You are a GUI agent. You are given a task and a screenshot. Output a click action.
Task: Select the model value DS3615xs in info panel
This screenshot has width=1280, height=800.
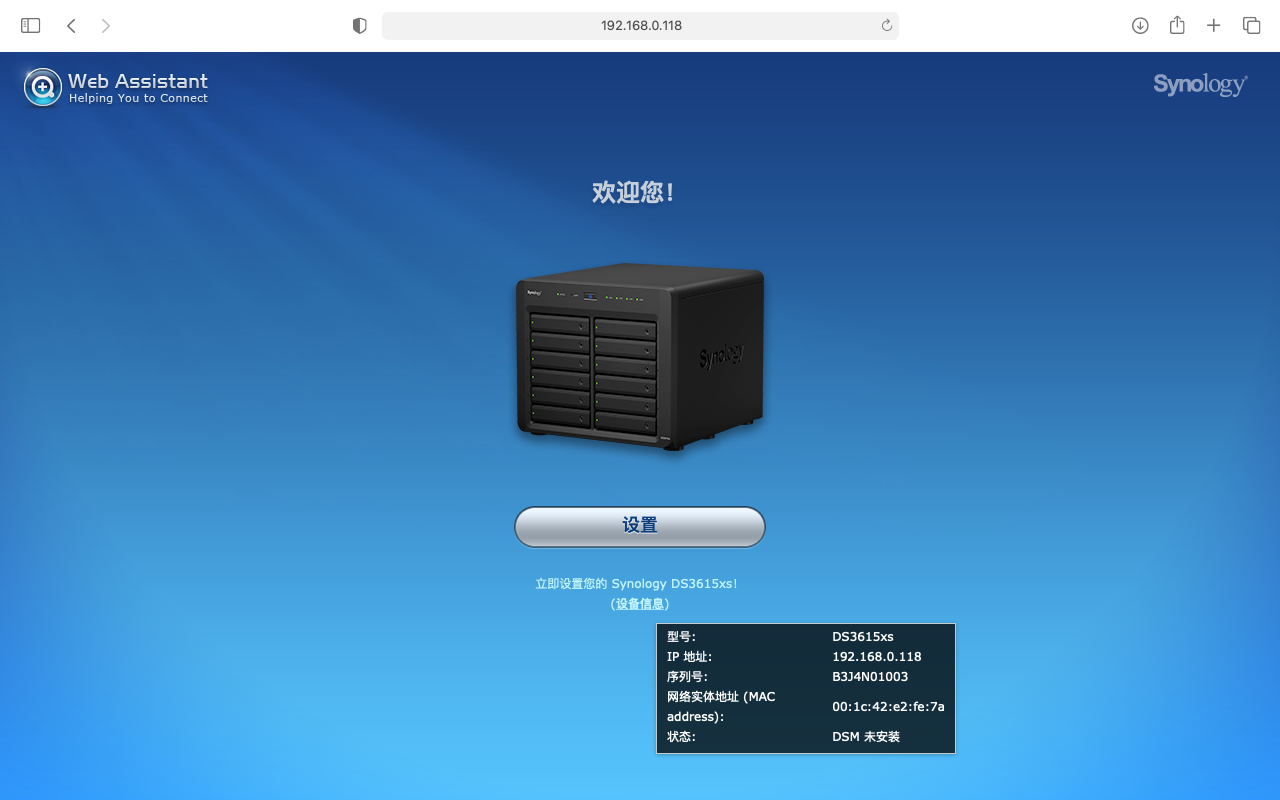(x=863, y=637)
